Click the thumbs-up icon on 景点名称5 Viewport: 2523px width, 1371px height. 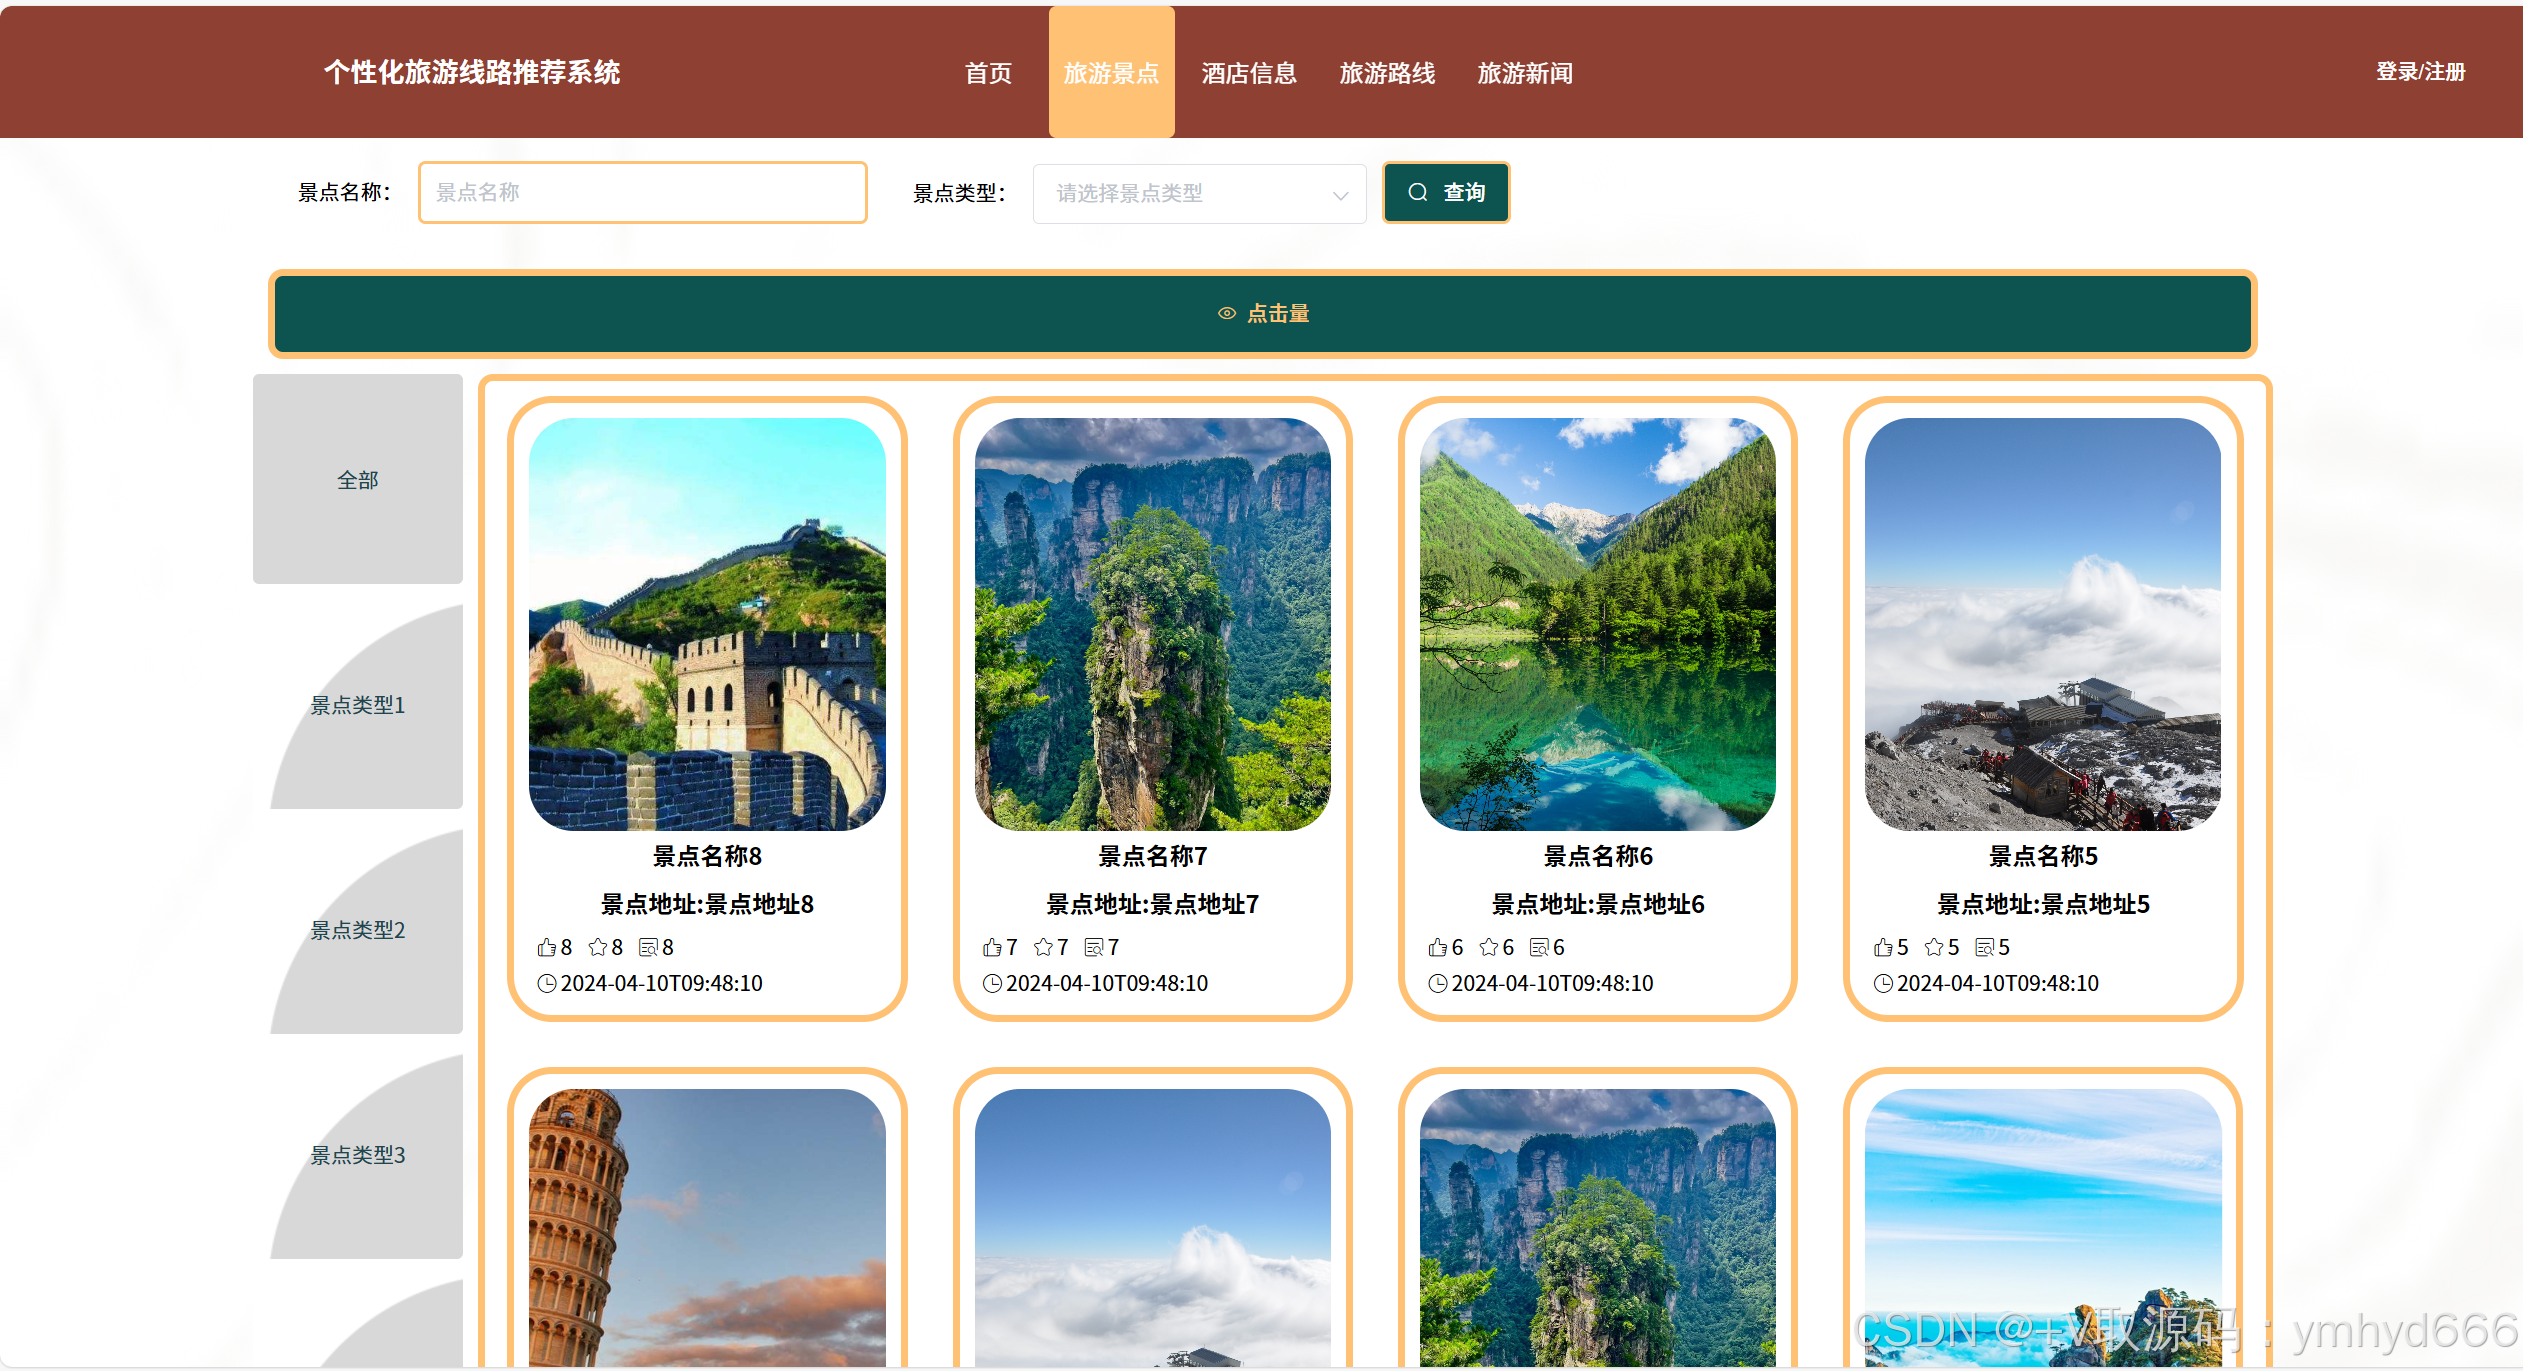(1885, 946)
